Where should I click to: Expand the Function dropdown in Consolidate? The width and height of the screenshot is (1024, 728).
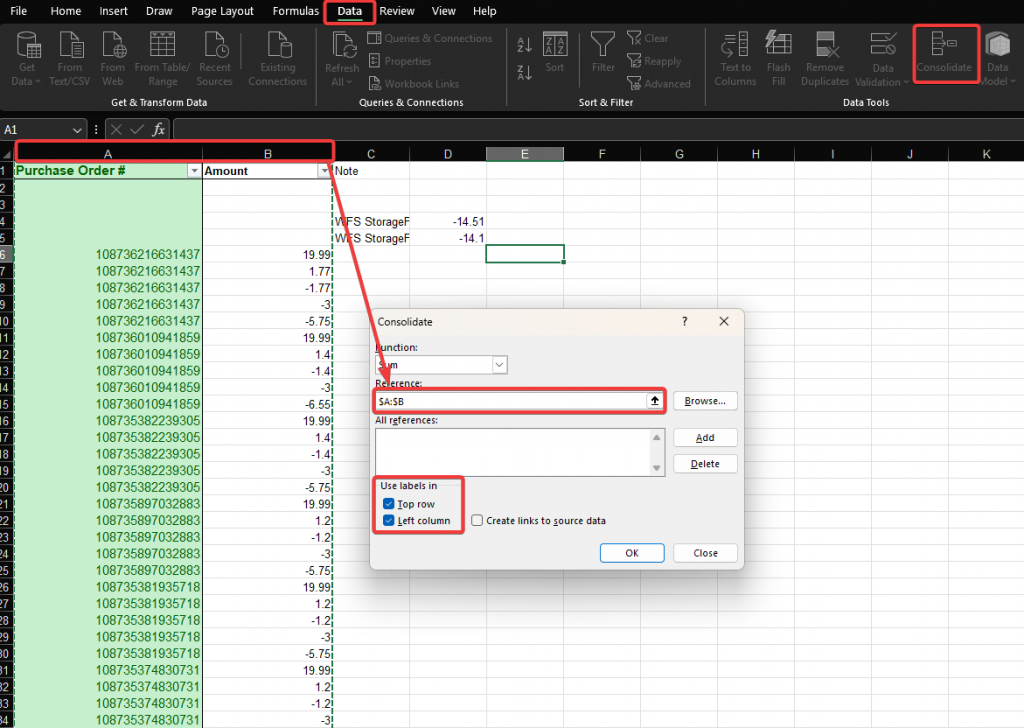coord(499,365)
